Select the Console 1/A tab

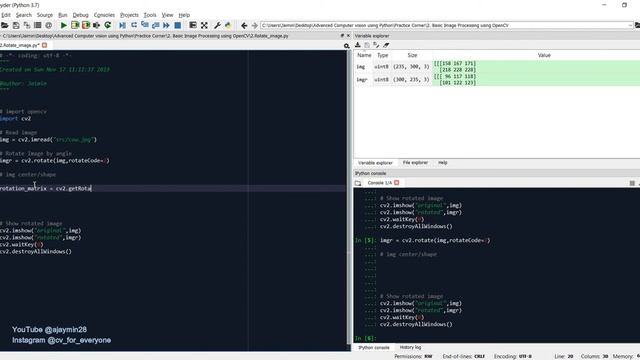click(x=380, y=183)
